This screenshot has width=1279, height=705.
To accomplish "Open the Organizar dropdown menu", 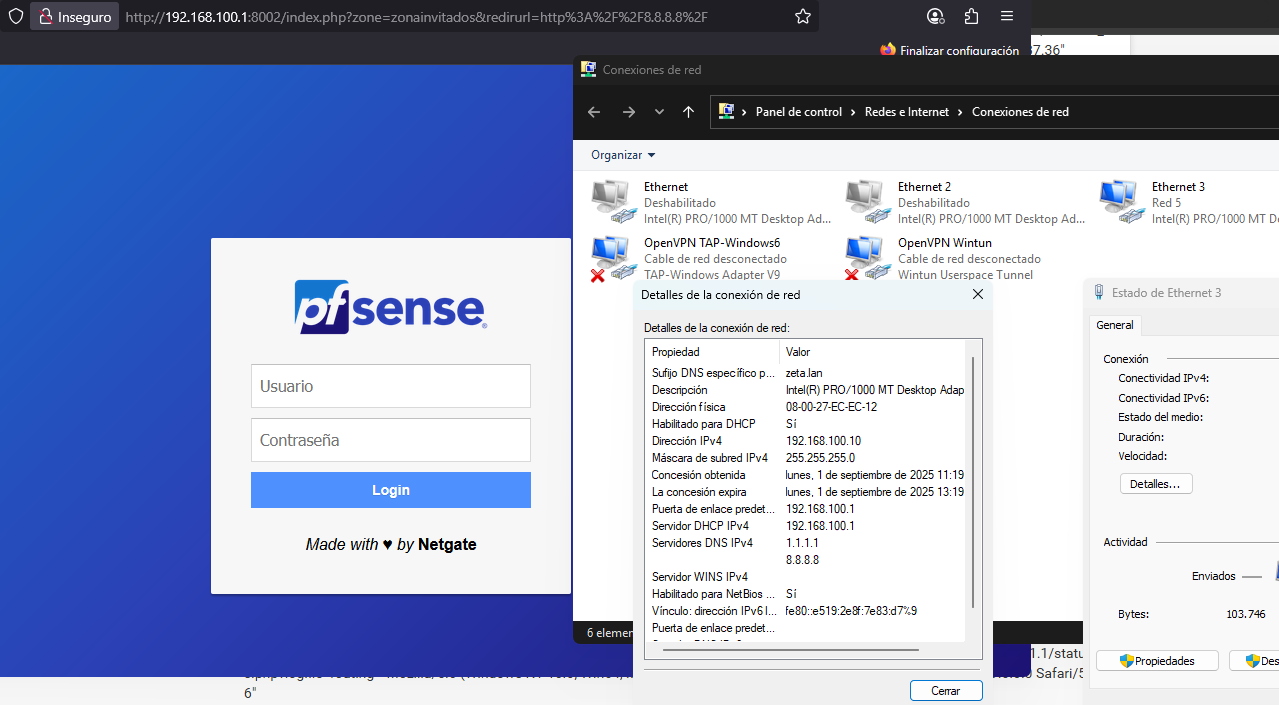I will coord(623,155).
